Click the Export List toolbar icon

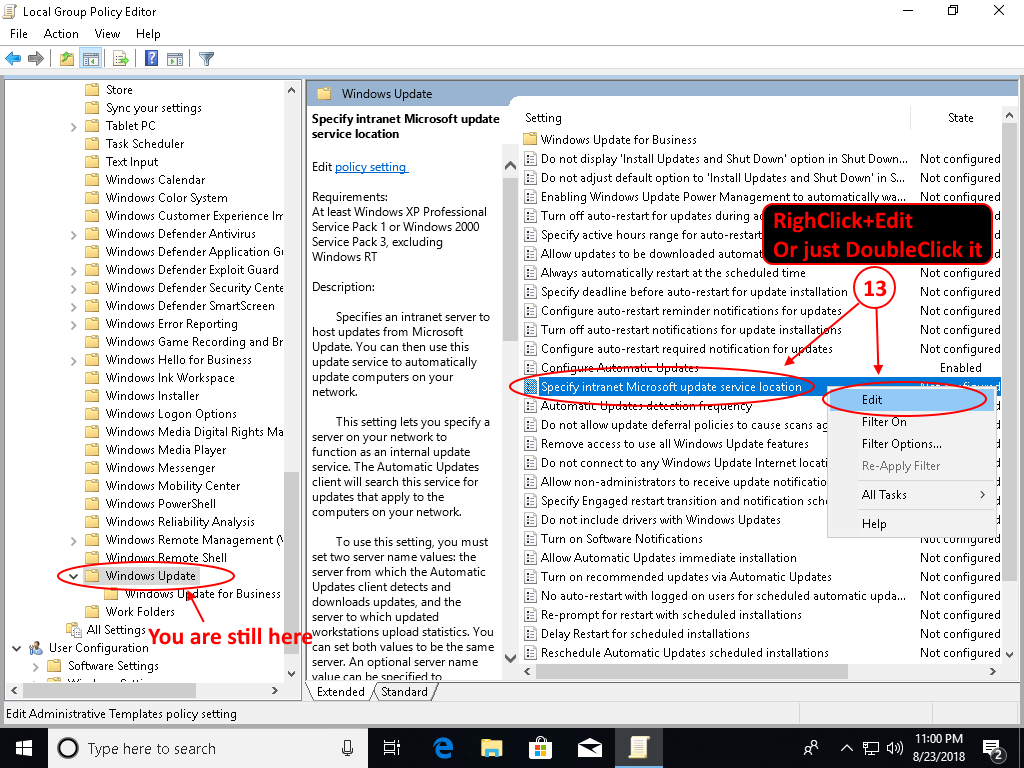point(121,59)
